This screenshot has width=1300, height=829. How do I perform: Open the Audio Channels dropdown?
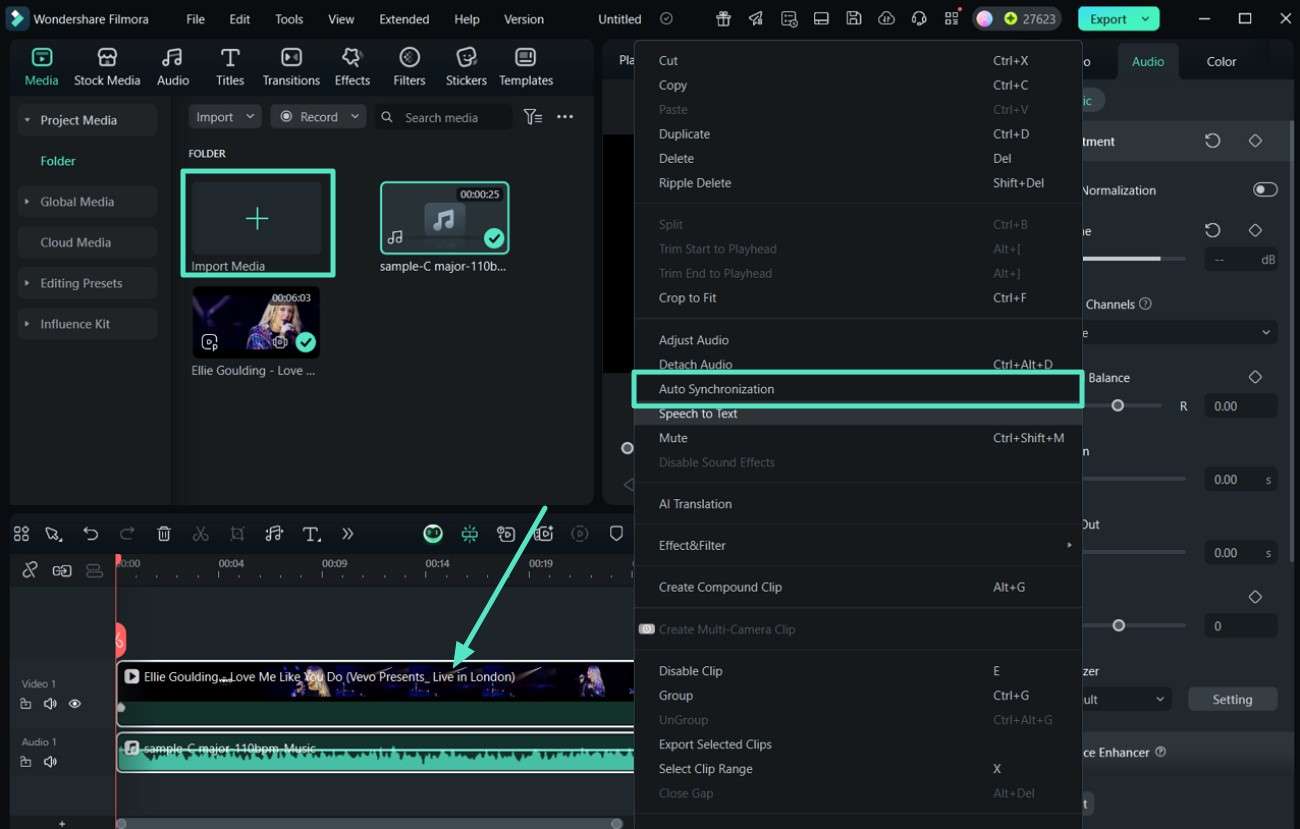[1179, 333]
